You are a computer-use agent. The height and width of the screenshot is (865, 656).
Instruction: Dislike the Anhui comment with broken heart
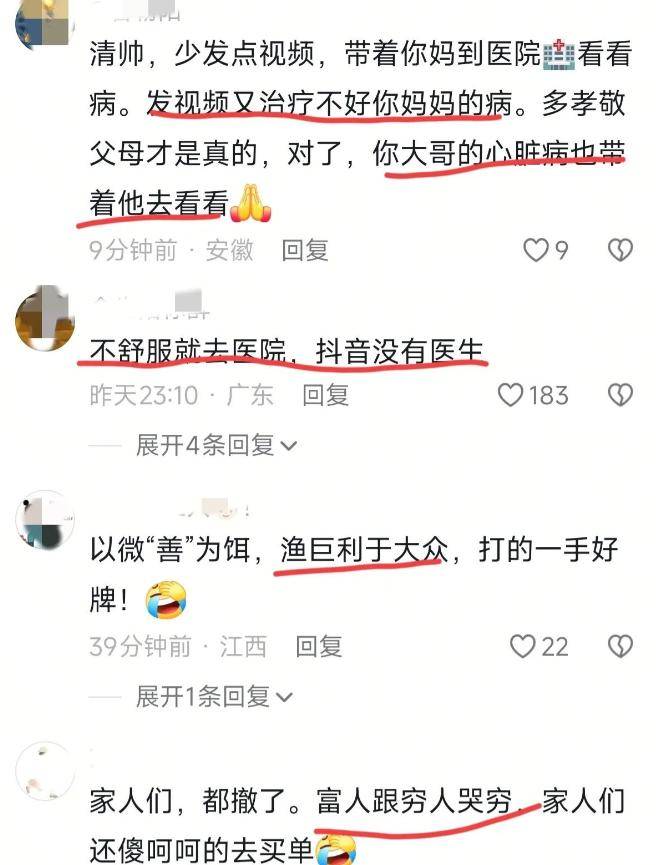tap(620, 251)
